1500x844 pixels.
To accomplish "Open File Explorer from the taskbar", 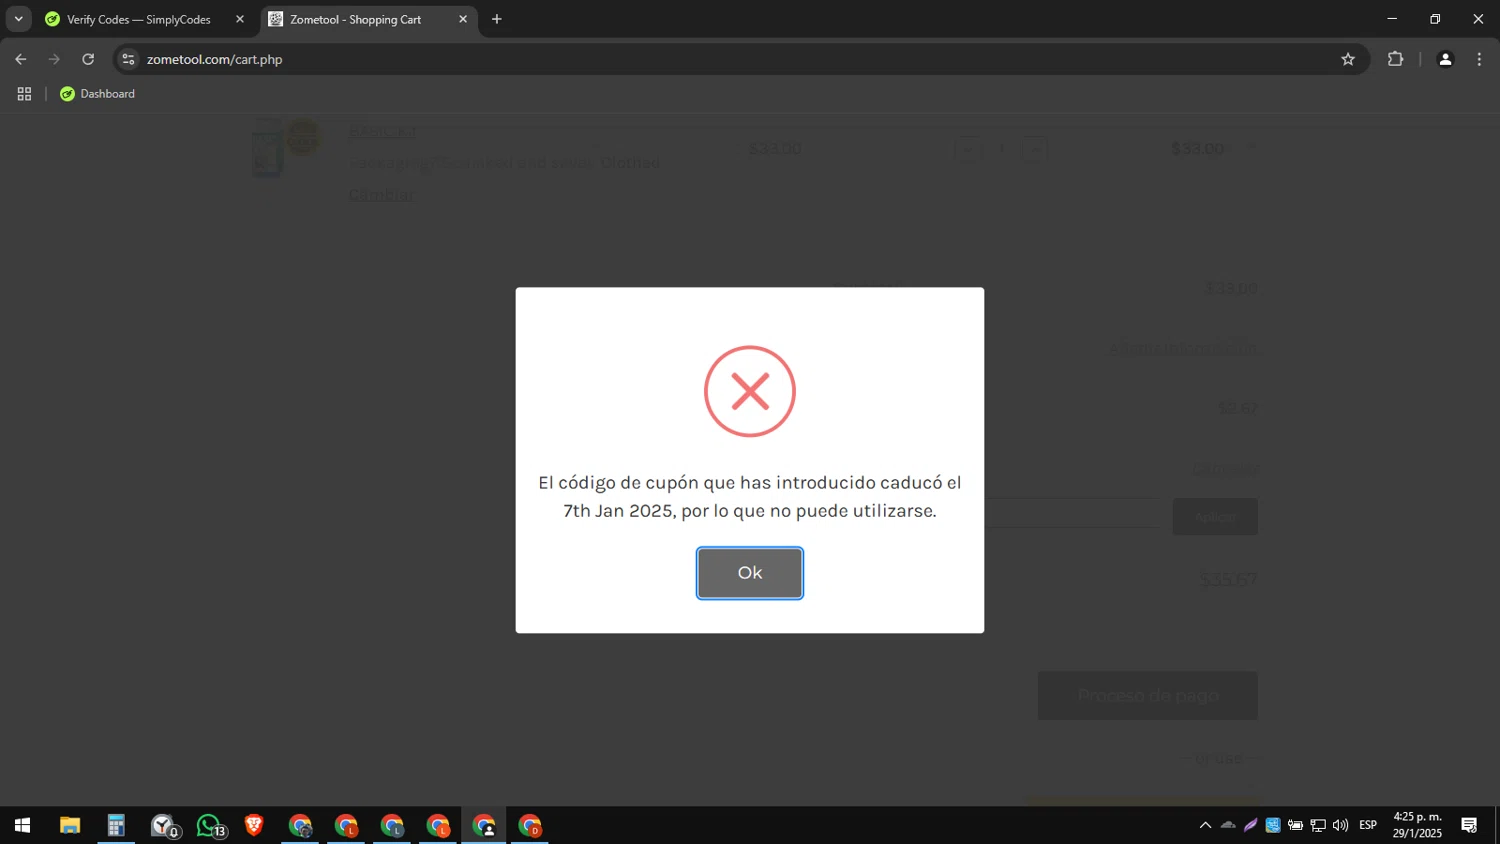I will [x=69, y=825].
